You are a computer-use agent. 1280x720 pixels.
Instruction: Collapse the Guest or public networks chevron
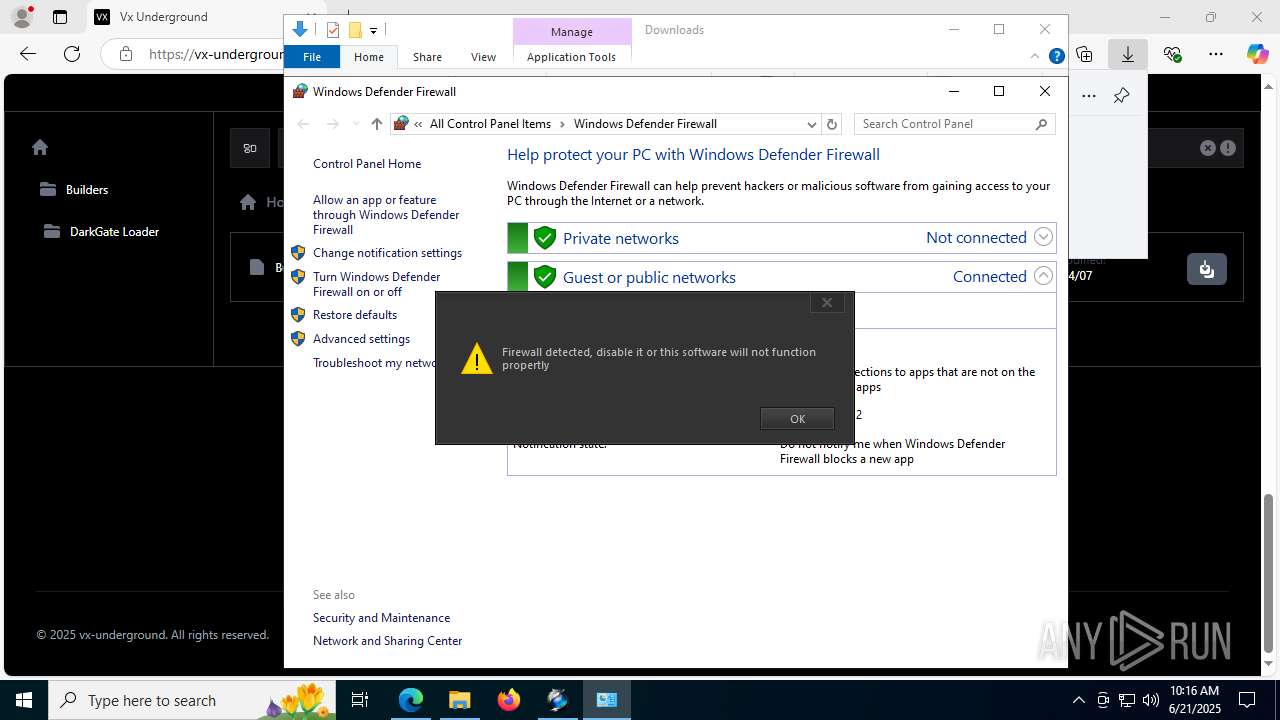click(1043, 276)
